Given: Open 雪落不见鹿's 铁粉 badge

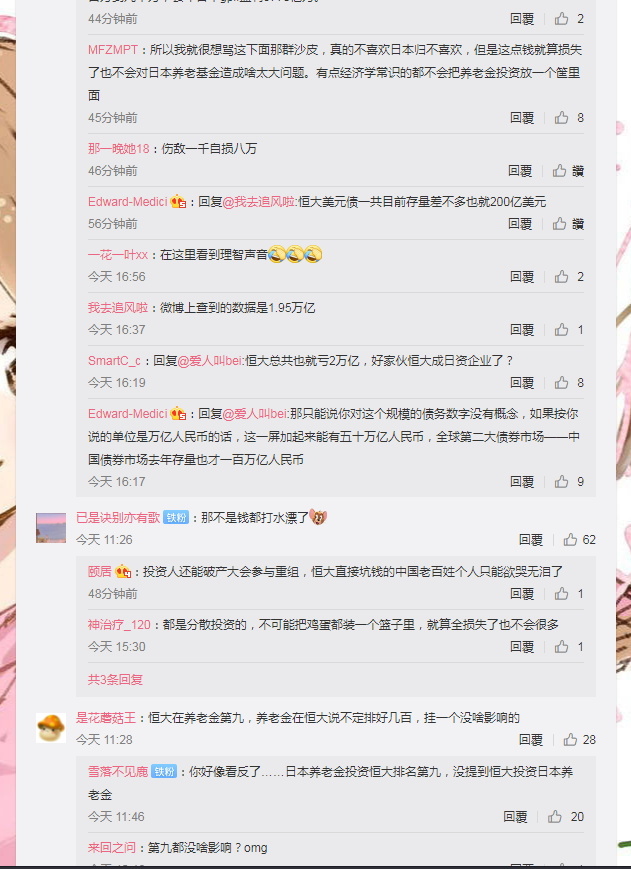Looking at the screenshot, I should coord(164,771).
